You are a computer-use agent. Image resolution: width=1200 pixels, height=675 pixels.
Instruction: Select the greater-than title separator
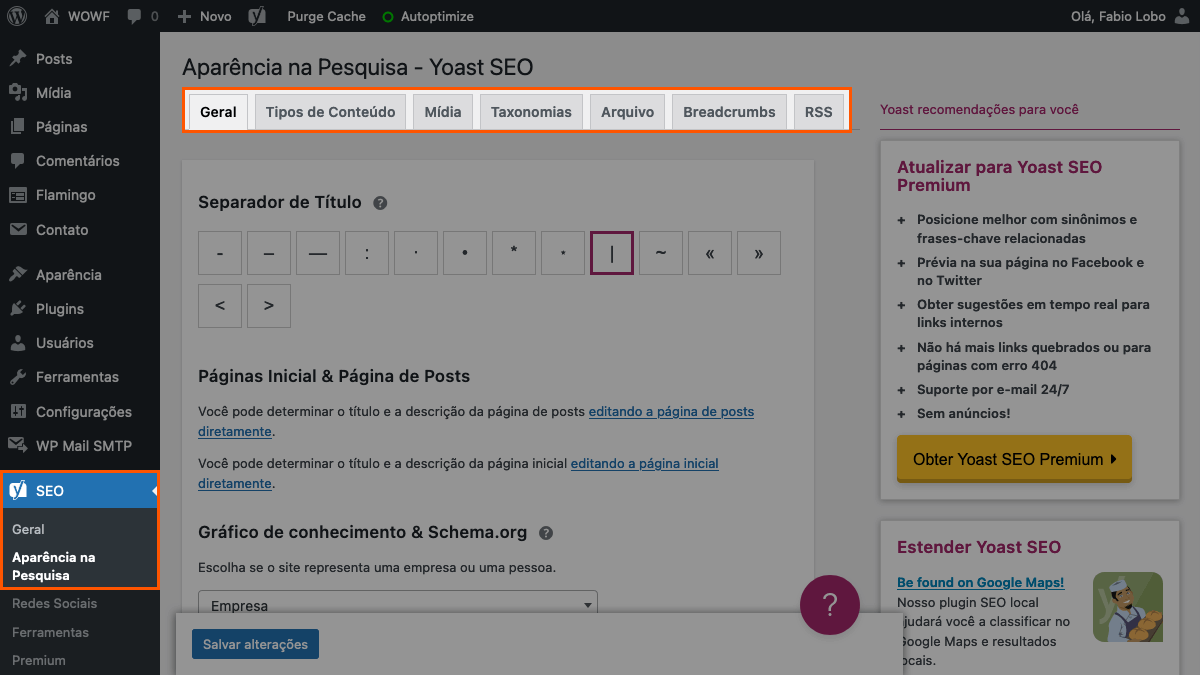click(269, 306)
